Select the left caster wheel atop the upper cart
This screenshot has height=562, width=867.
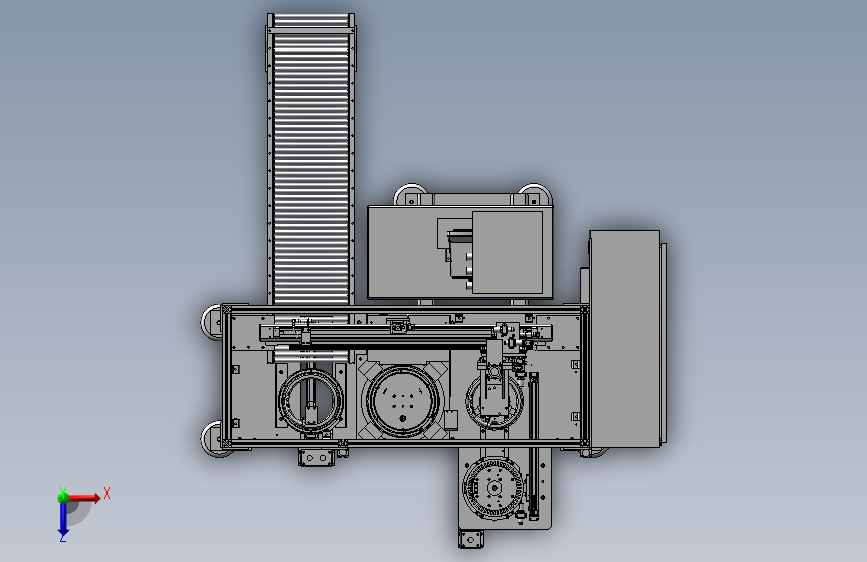point(410,194)
